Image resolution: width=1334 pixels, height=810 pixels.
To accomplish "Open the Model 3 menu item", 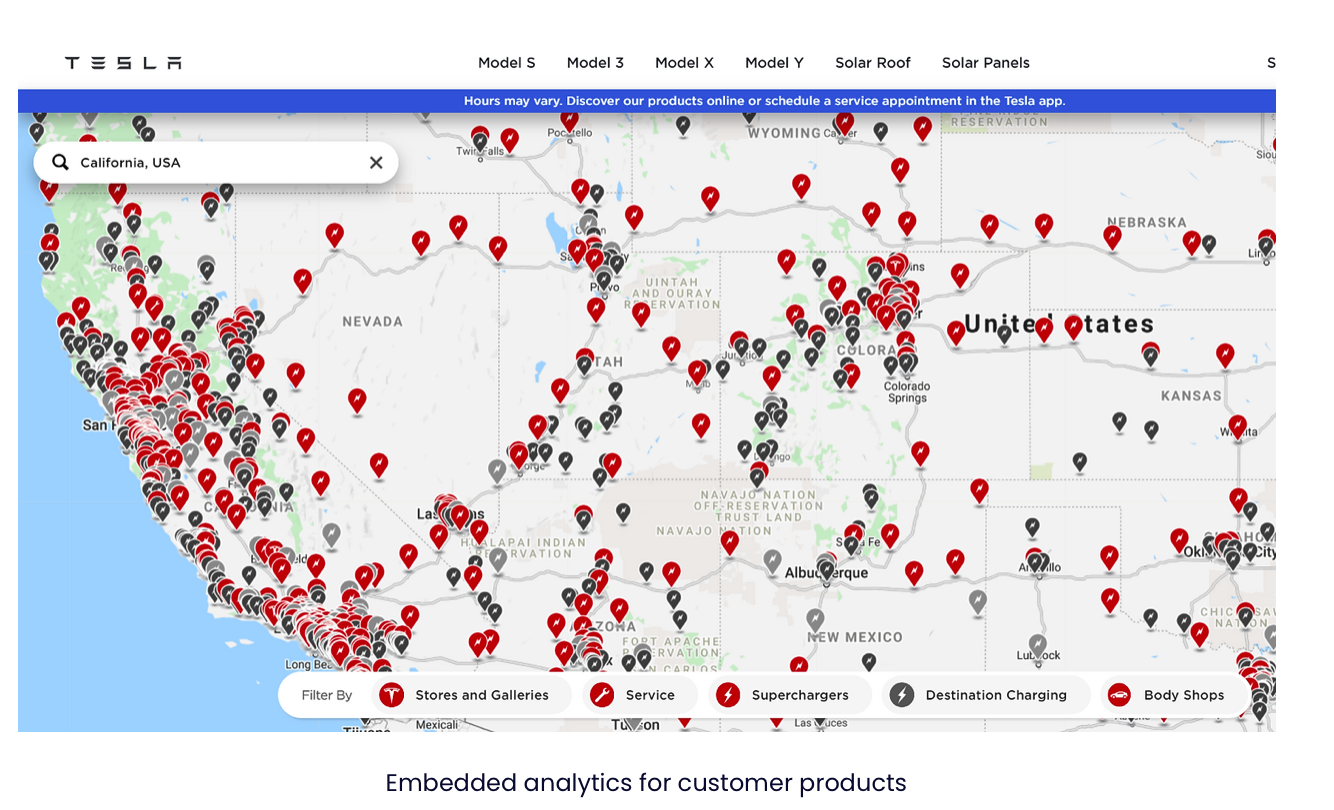I will [595, 63].
